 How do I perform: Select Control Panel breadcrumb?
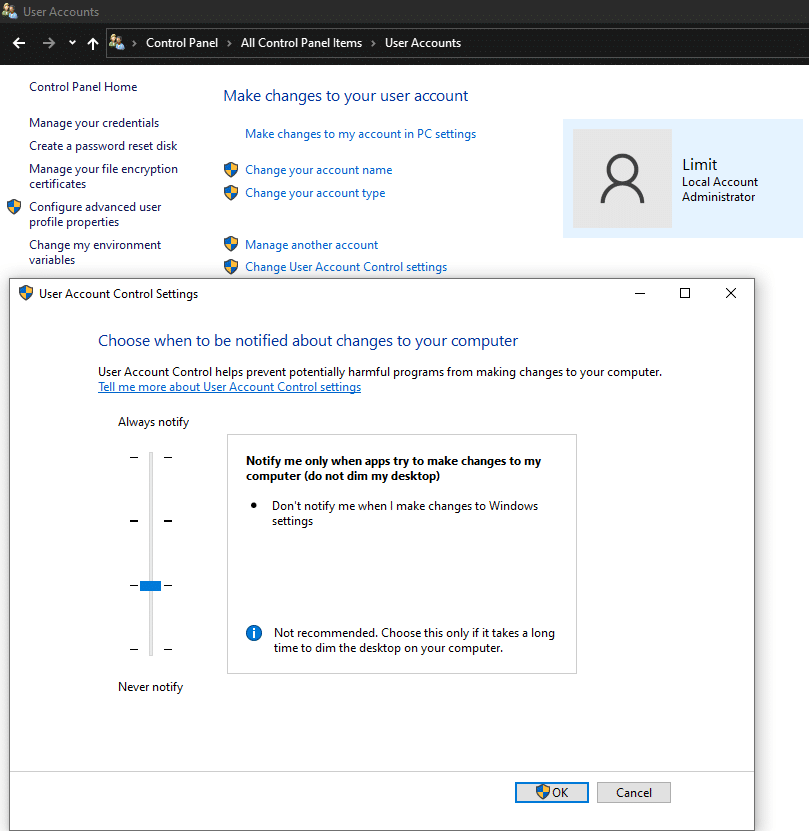coord(182,43)
